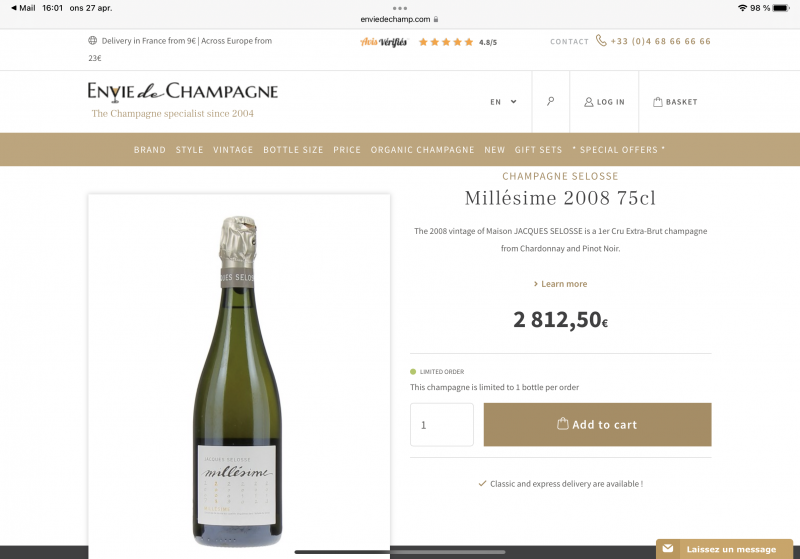Open the user Log In icon
Viewport: 800px width, 559px height.
tap(589, 102)
